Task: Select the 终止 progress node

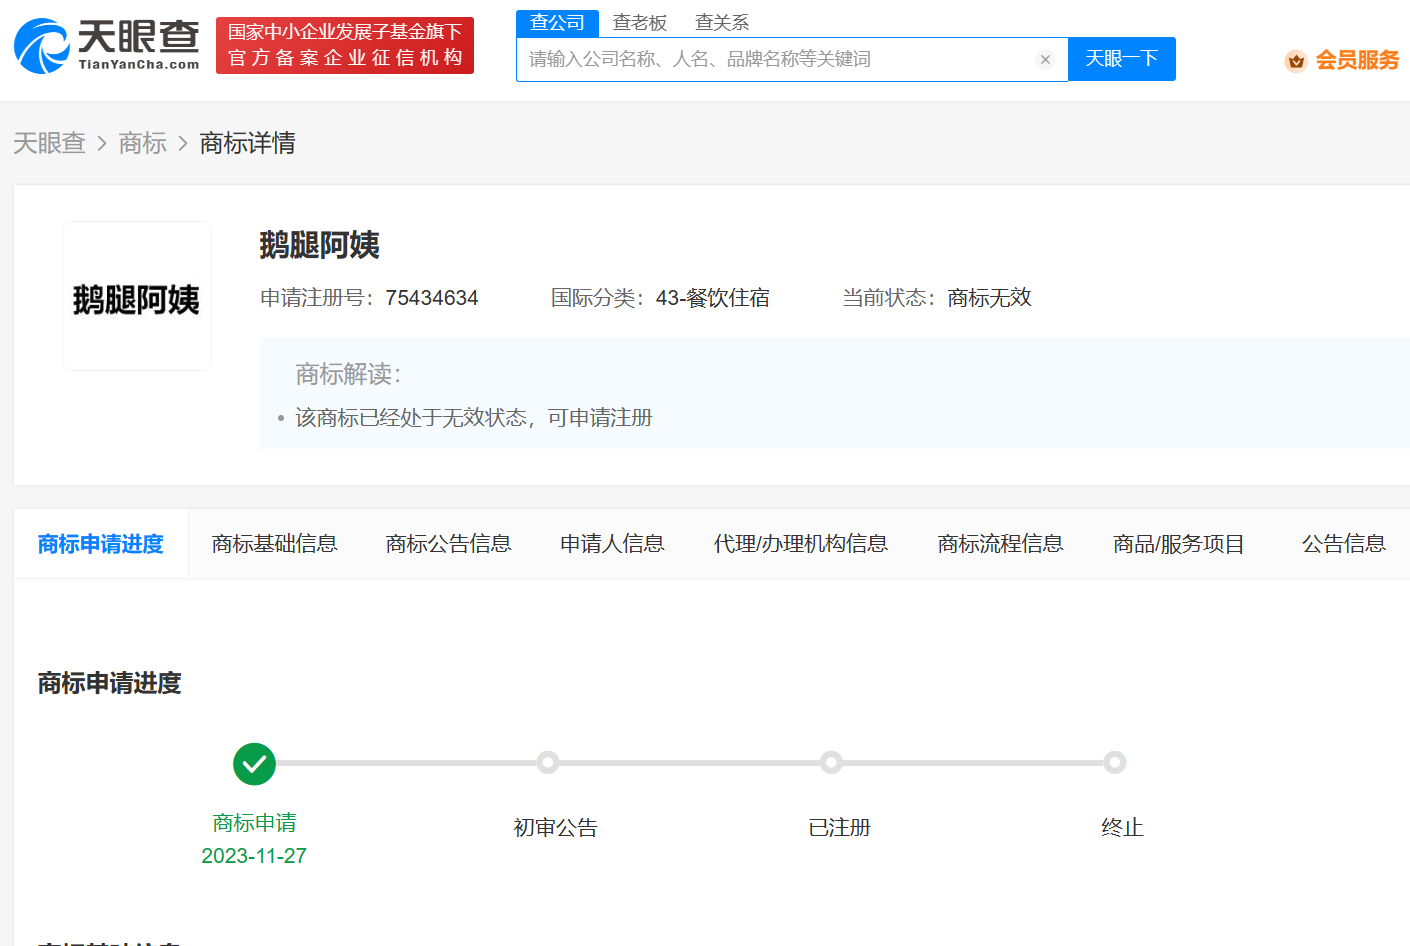Action: [x=1114, y=763]
